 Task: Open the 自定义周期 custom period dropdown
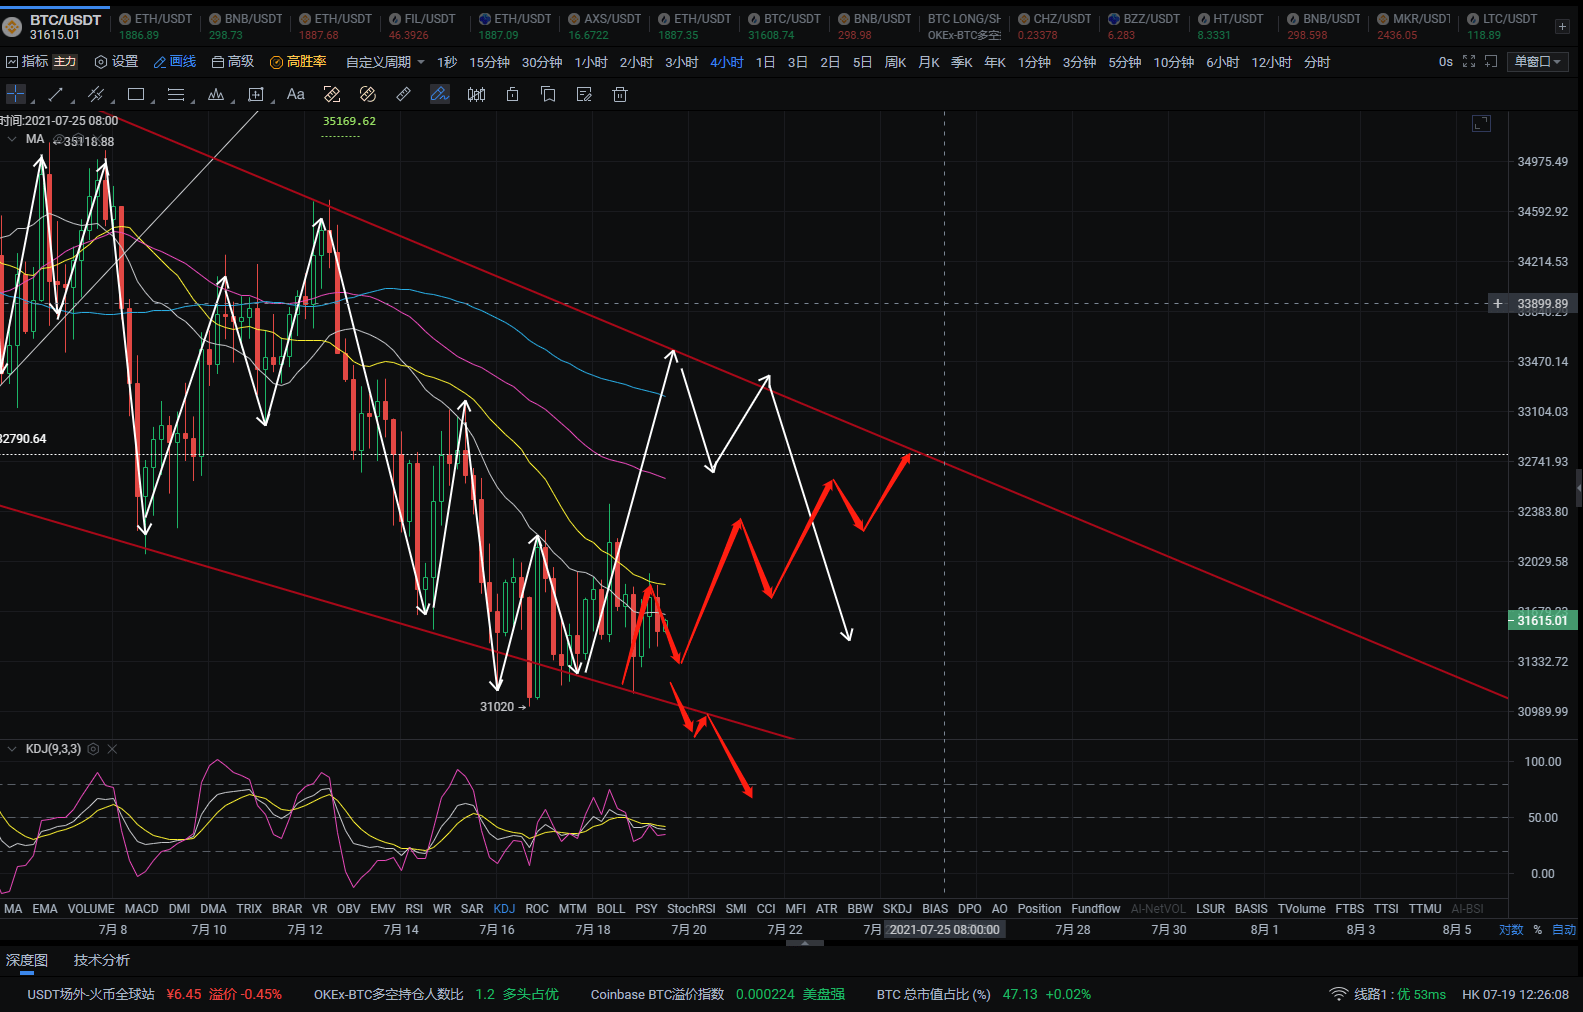[x=385, y=62]
